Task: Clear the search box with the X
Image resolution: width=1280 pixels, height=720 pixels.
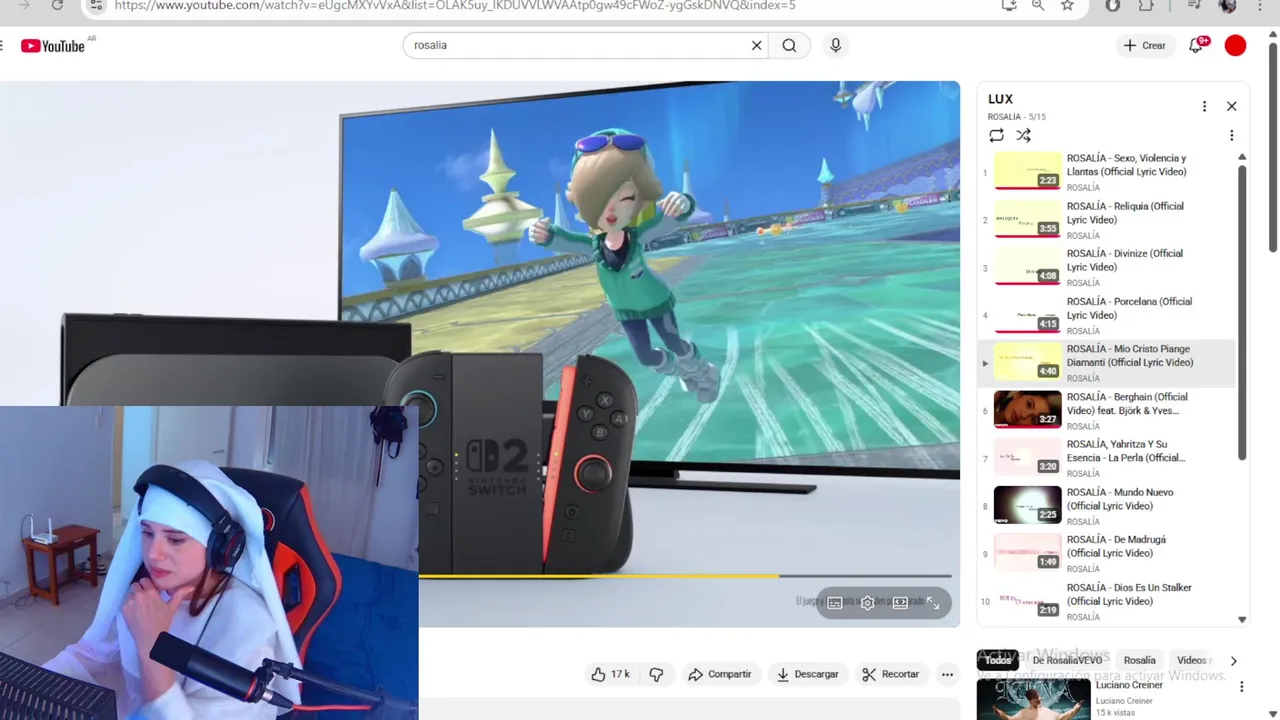Action: 757,45
